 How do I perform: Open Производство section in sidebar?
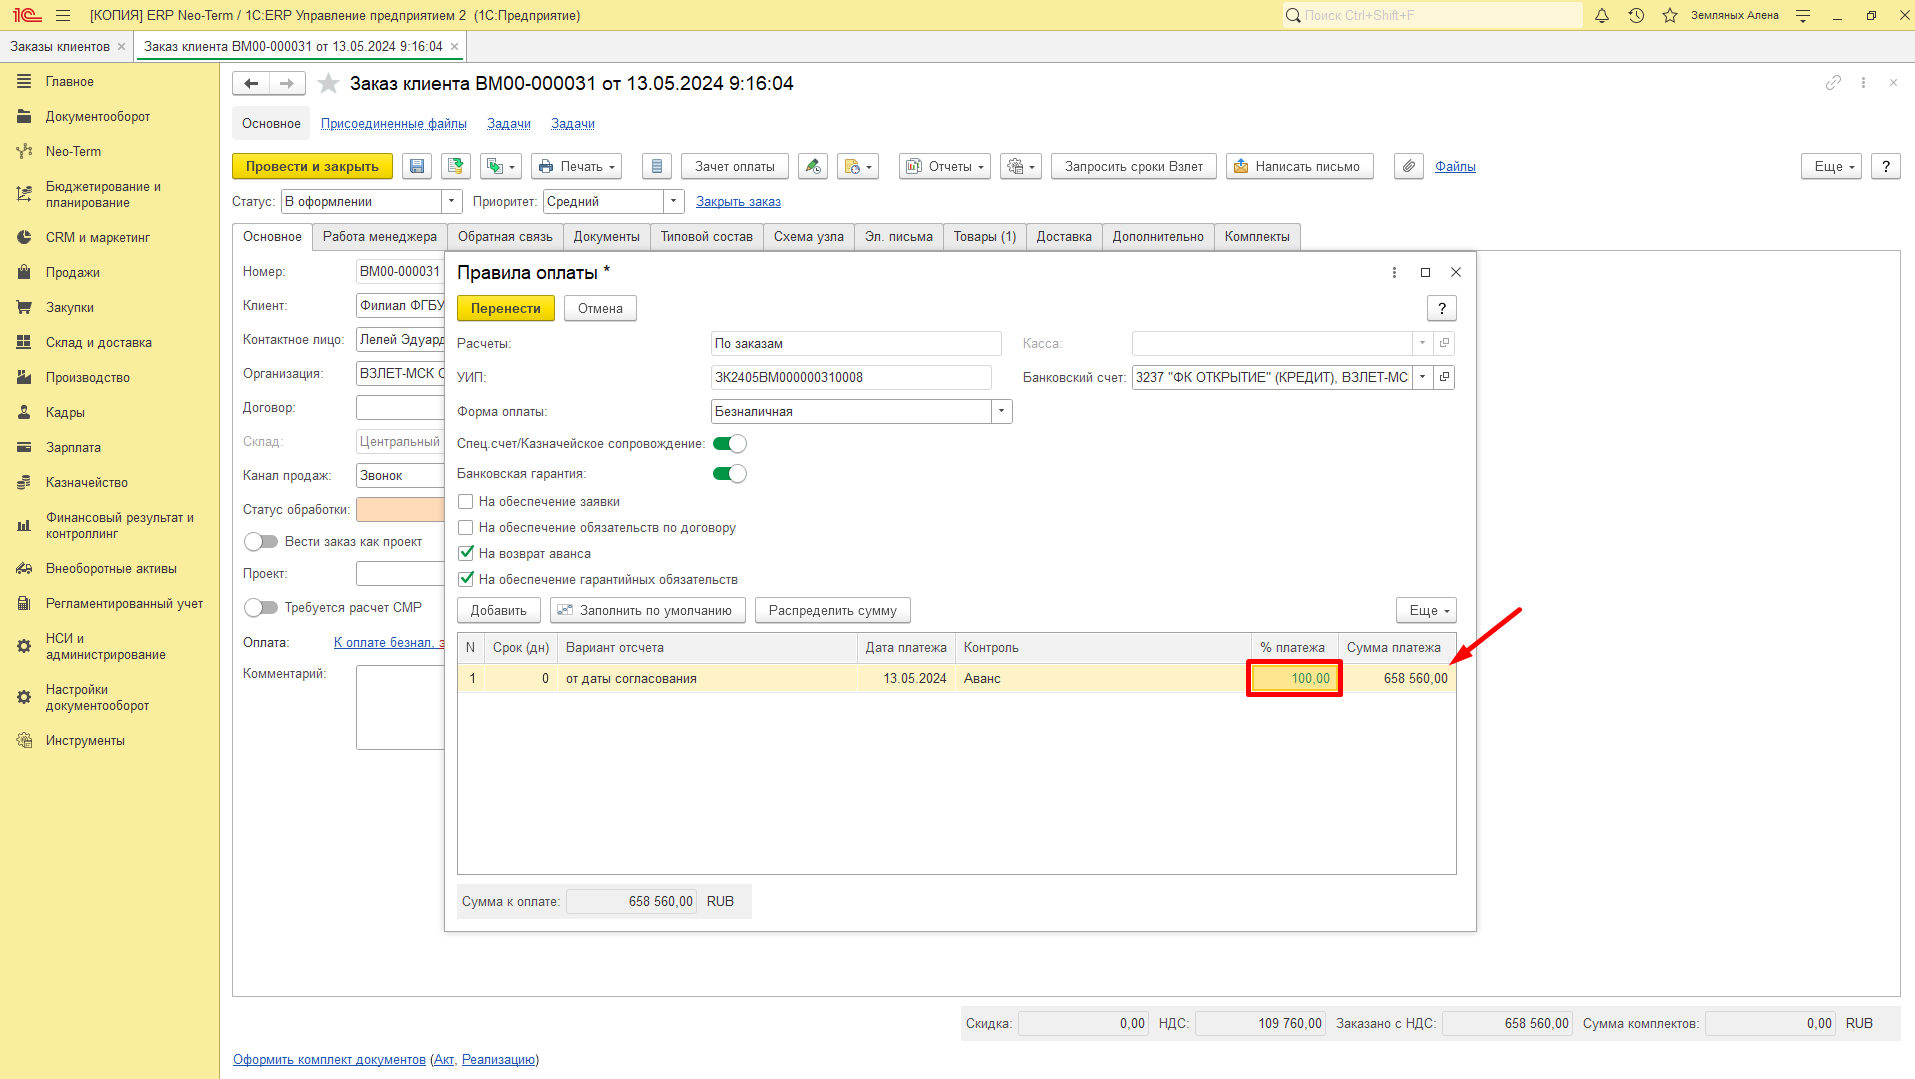[x=88, y=378]
